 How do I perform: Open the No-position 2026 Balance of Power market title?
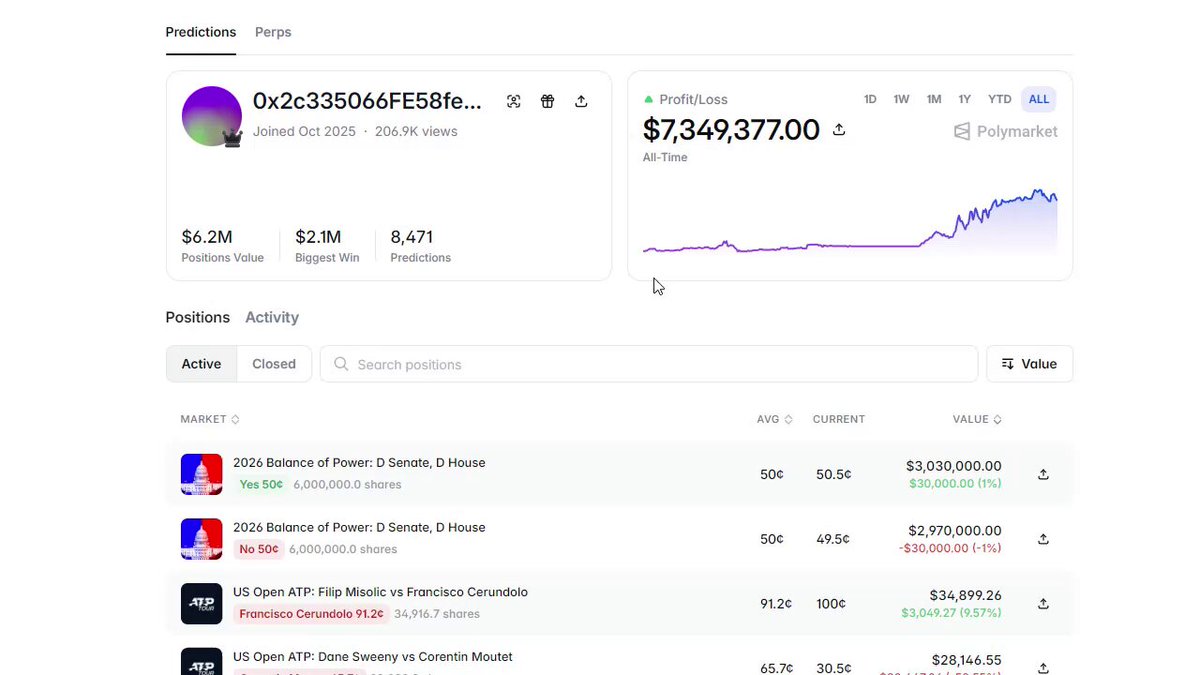click(359, 527)
